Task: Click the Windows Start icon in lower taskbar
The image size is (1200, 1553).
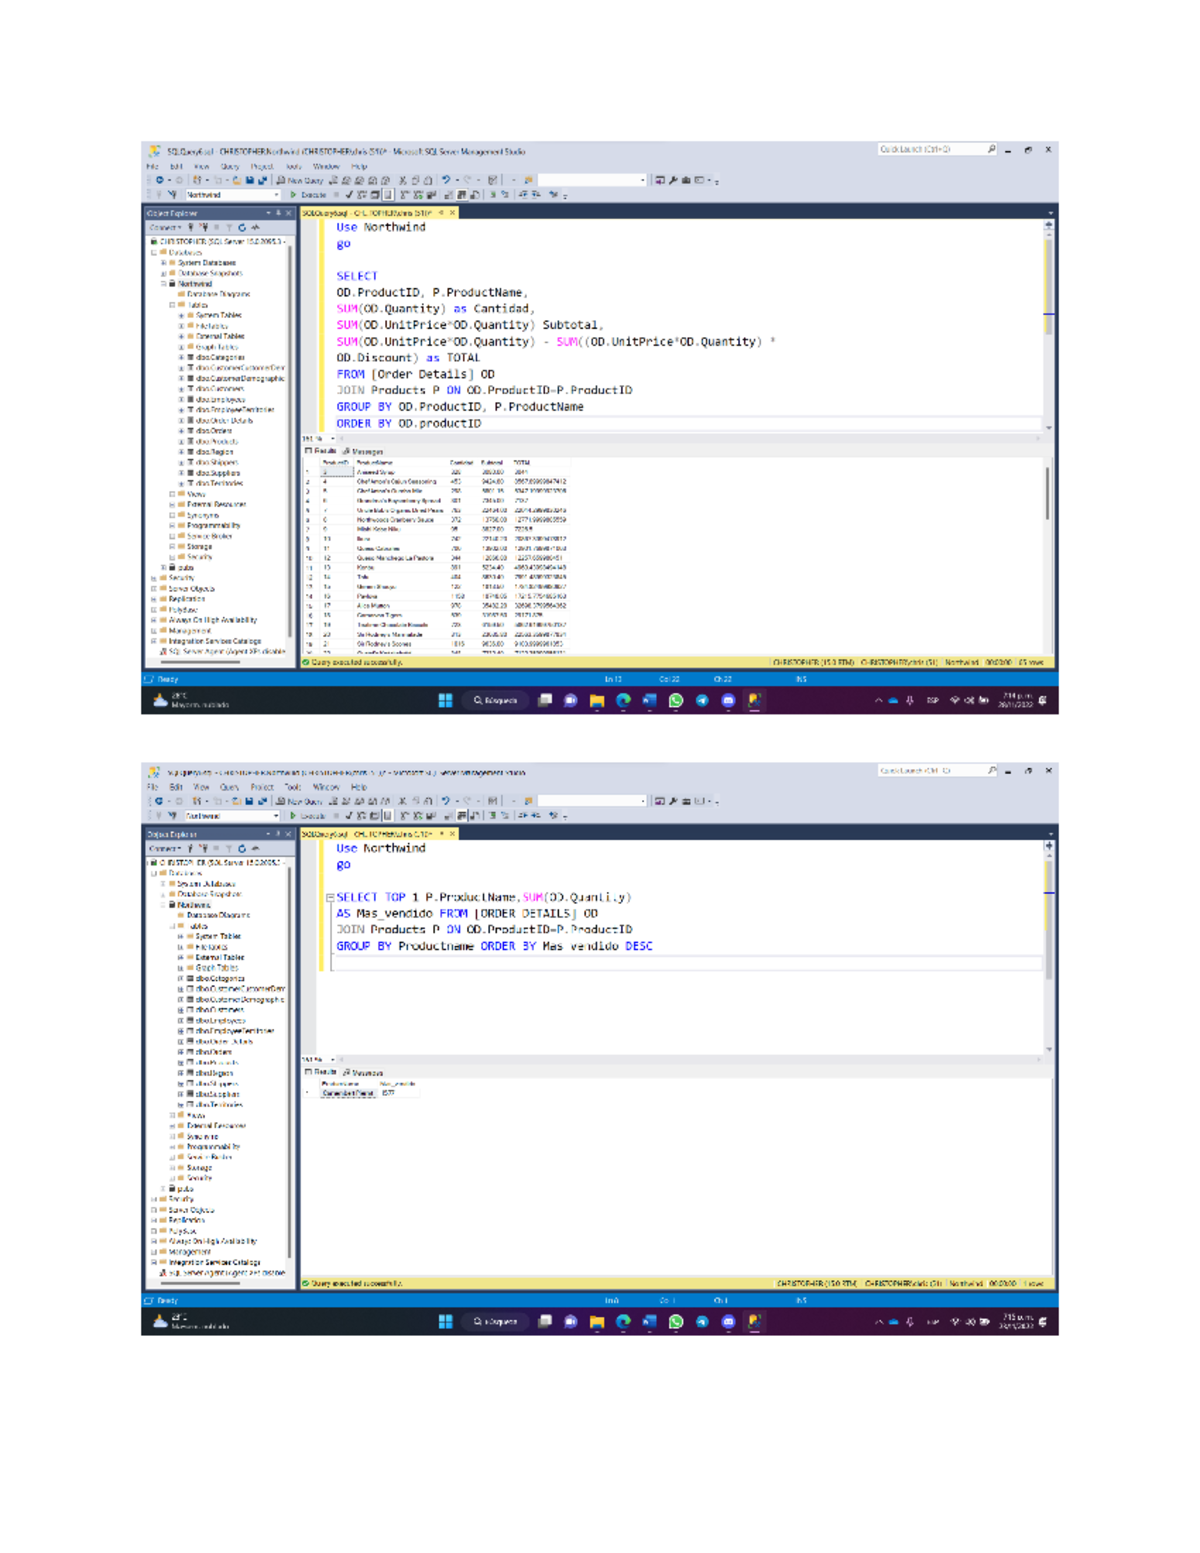Action: [445, 1322]
